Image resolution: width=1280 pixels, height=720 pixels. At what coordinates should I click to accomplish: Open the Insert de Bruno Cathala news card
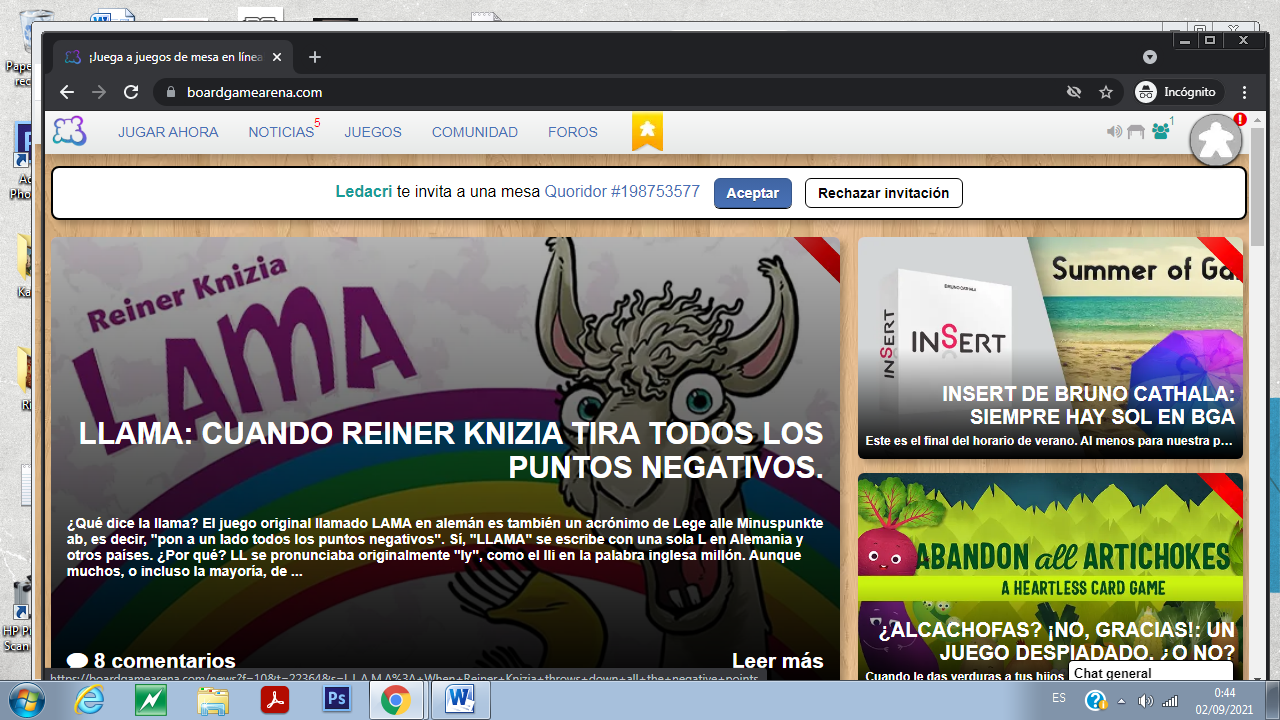pyautogui.click(x=1050, y=348)
